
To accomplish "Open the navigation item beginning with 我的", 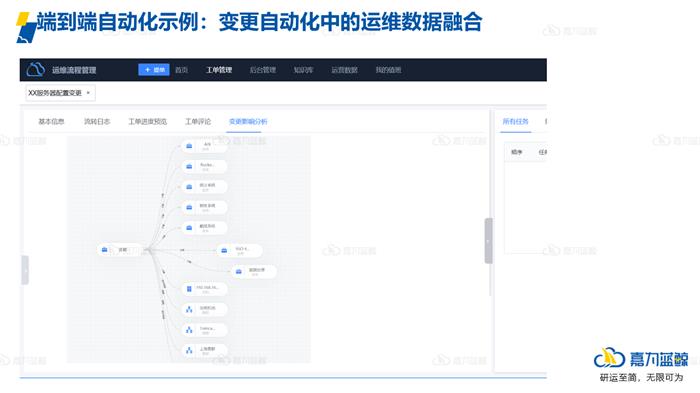I will (388, 70).
